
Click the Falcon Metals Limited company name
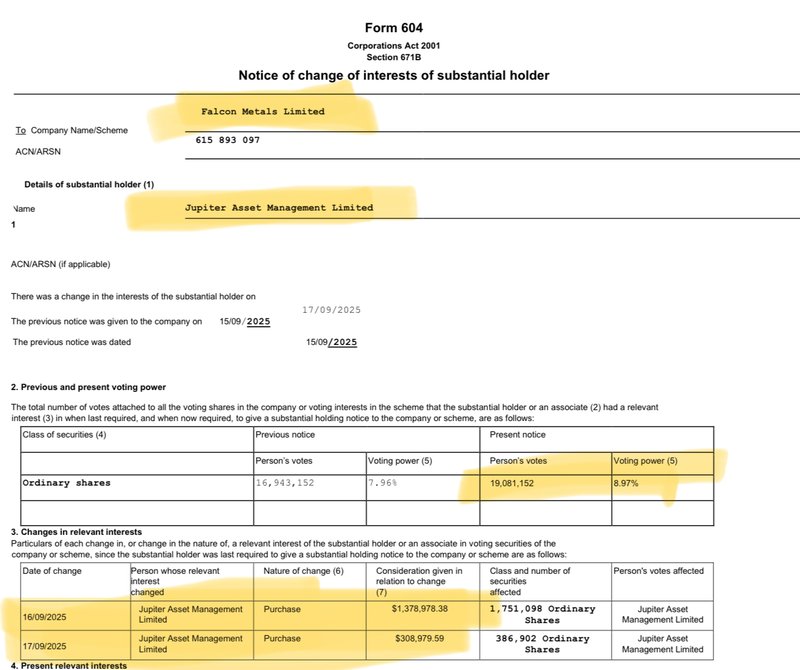[263, 112]
